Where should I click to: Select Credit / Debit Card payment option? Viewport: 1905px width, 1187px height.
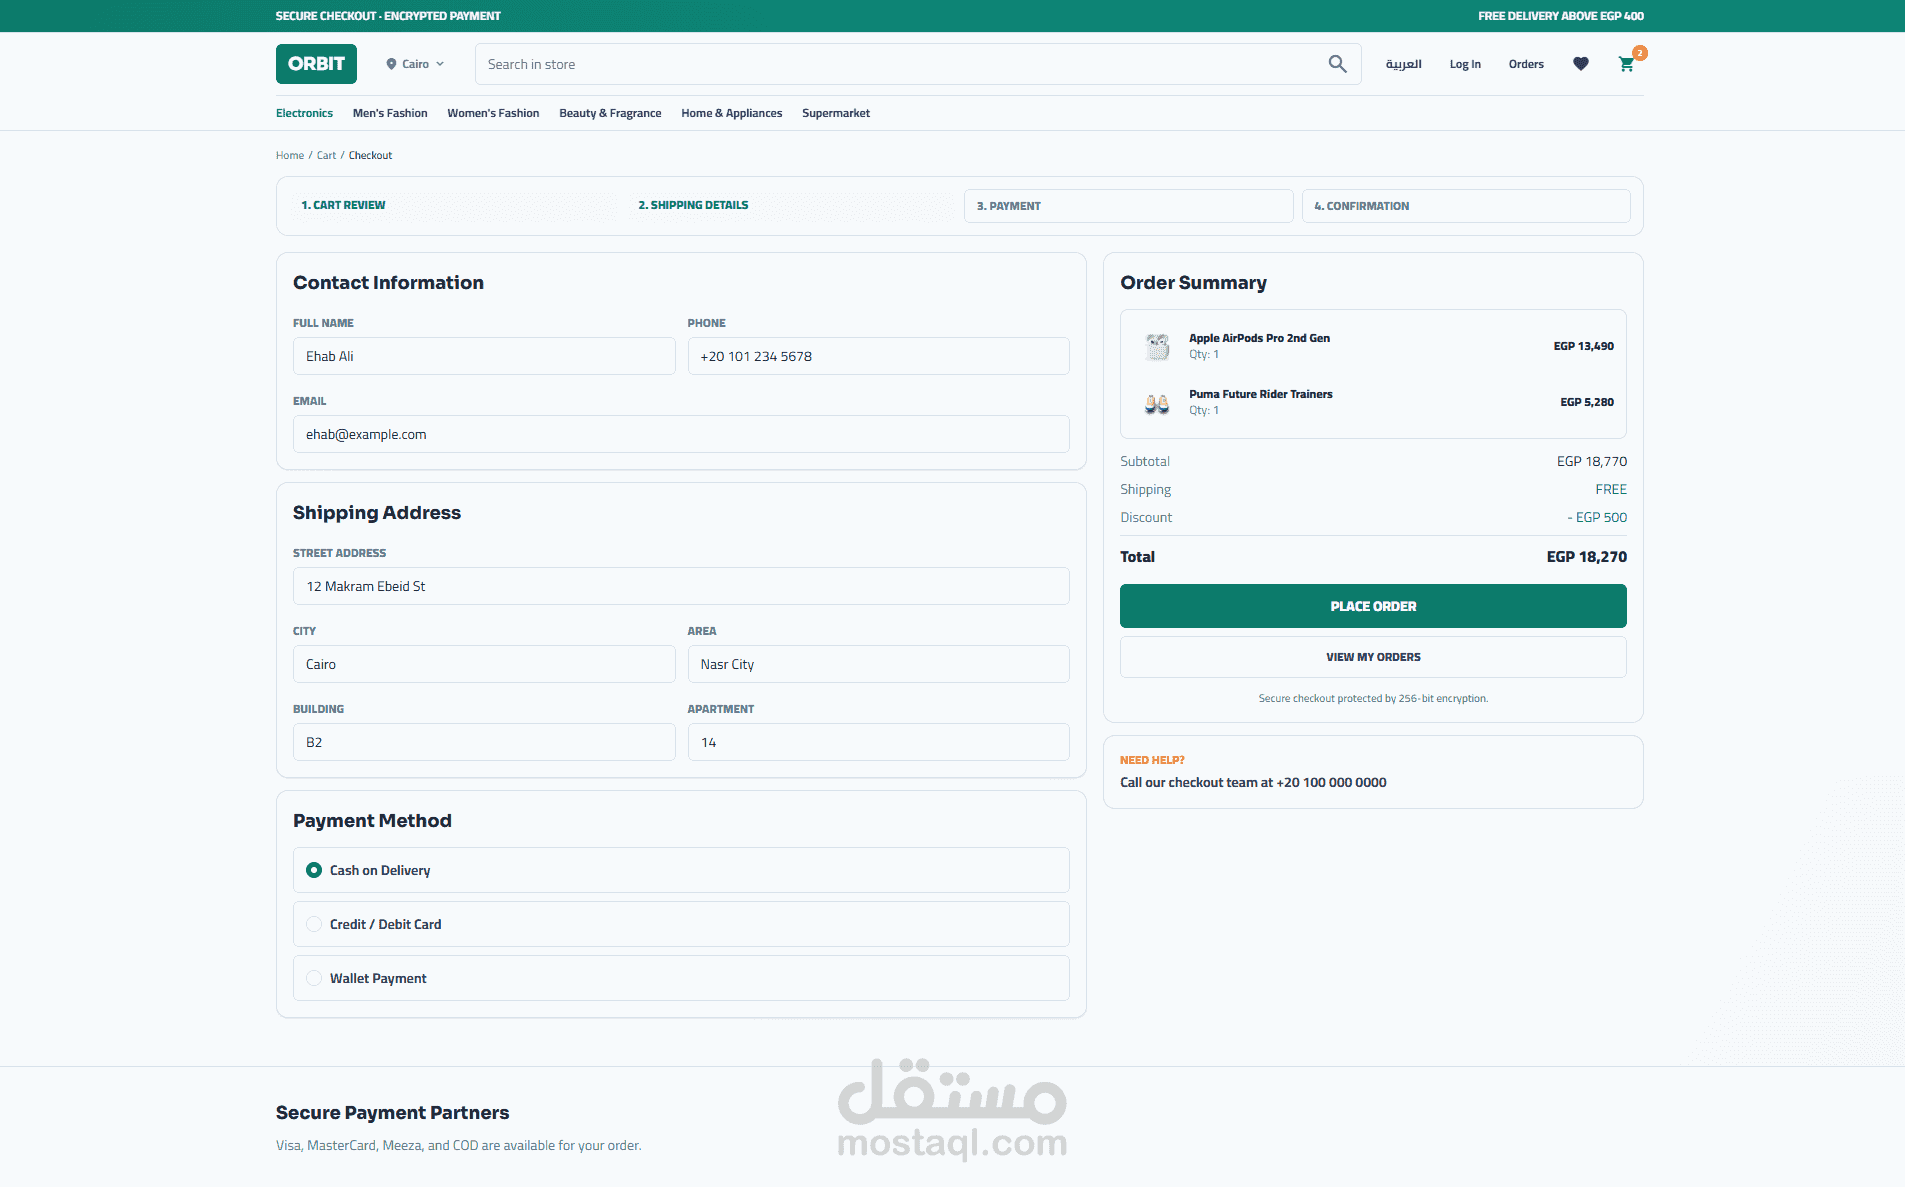(x=681, y=924)
